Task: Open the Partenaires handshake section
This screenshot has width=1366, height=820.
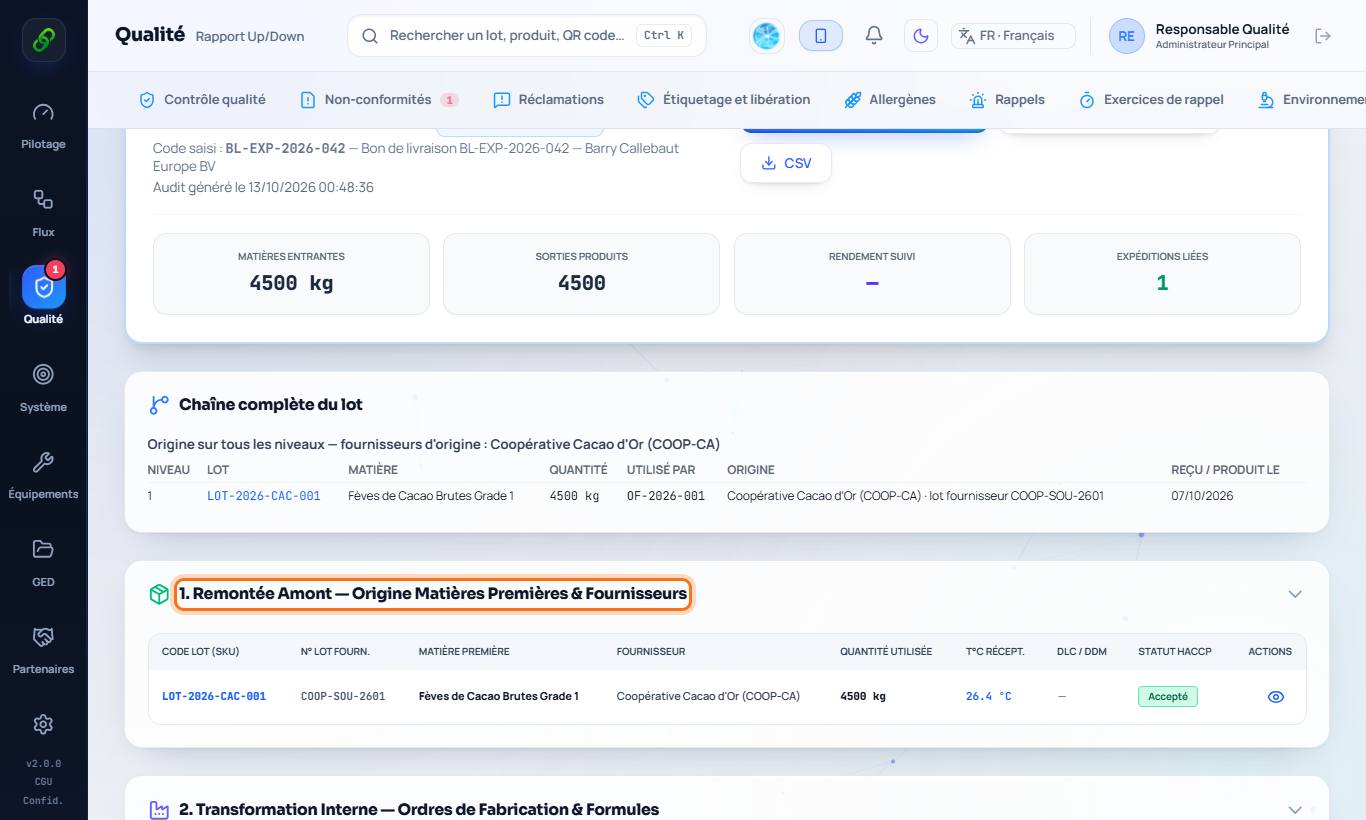Action: (x=44, y=650)
